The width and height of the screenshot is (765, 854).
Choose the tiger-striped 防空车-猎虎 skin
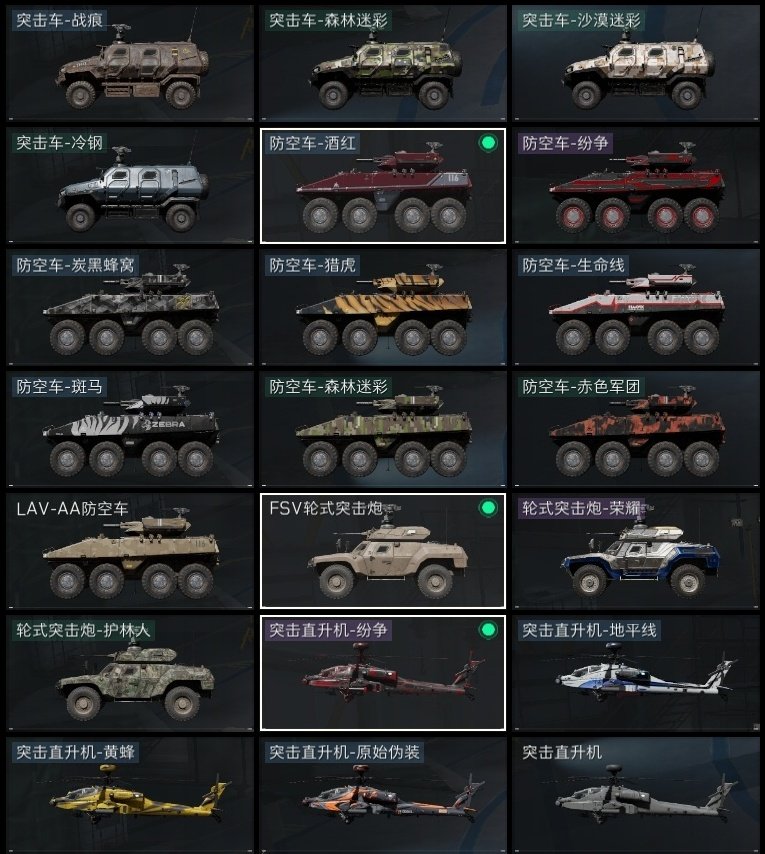[x=383, y=308]
